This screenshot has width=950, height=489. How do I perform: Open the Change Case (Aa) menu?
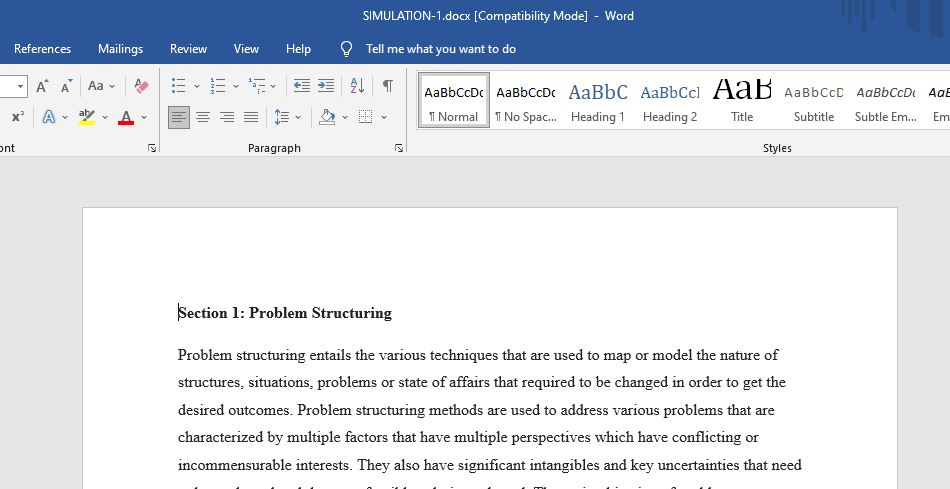point(96,86)
